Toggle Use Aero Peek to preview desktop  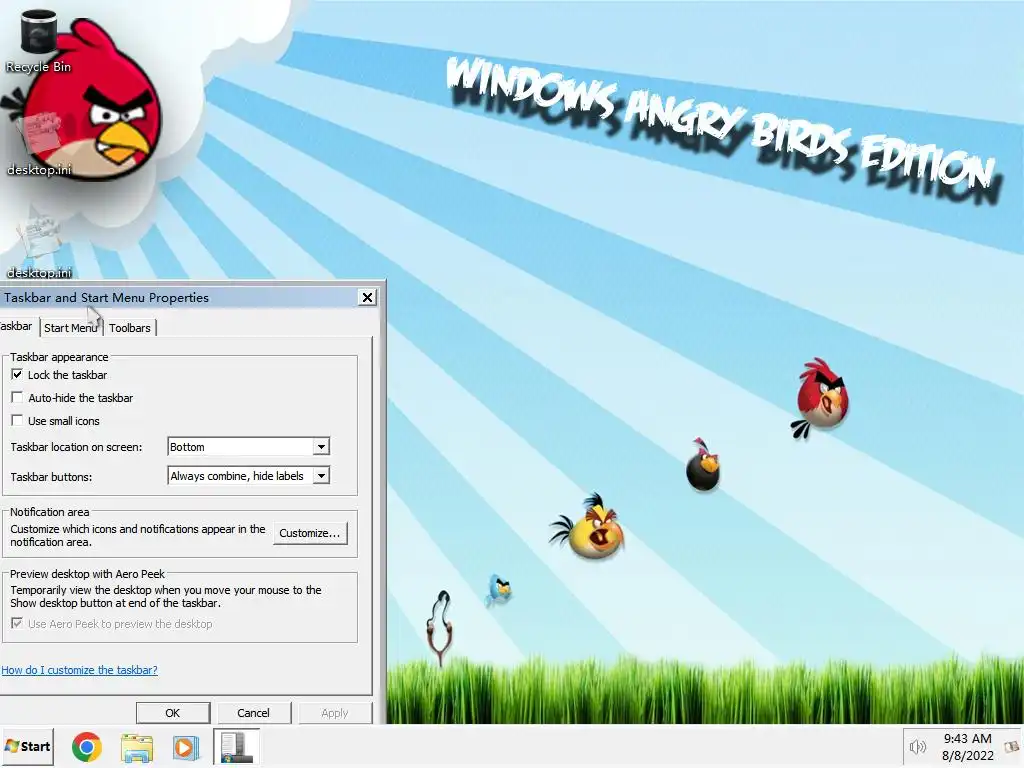(17, 624)
